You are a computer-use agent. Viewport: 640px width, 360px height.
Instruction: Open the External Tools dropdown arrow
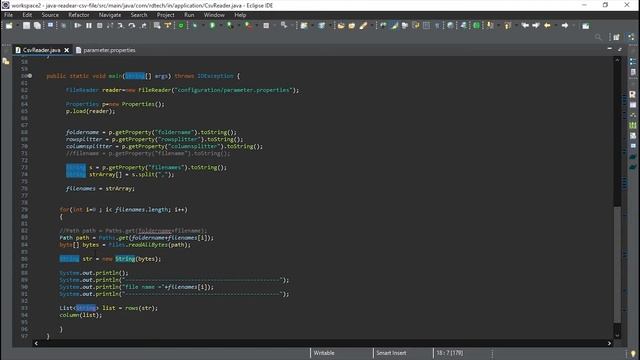pos(257,26)
